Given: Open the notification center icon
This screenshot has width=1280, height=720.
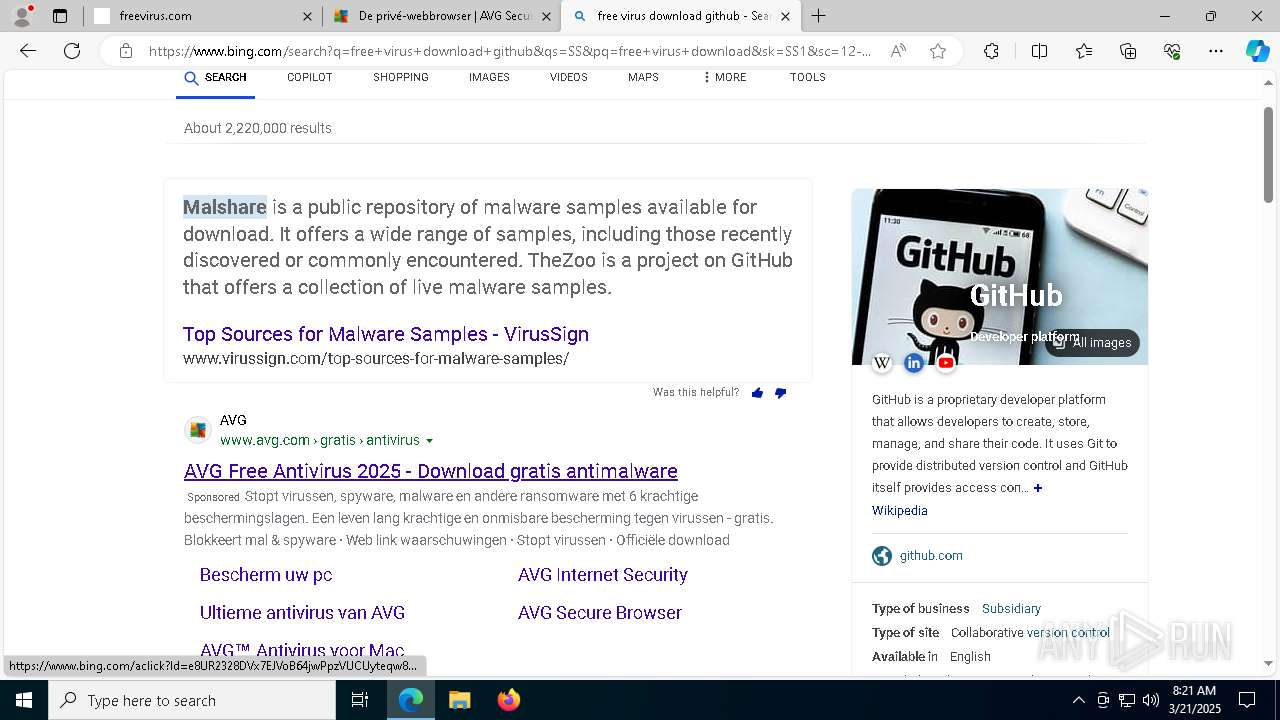Looking at the screenshot, I should coord(1247,700).
